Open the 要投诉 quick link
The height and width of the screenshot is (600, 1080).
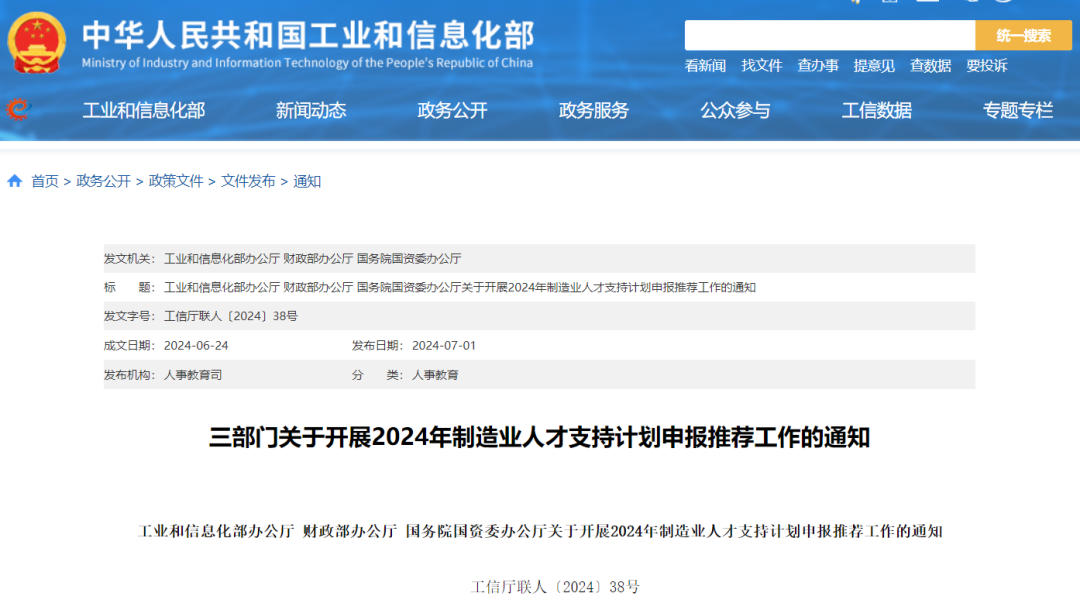(x=987, y=65)
